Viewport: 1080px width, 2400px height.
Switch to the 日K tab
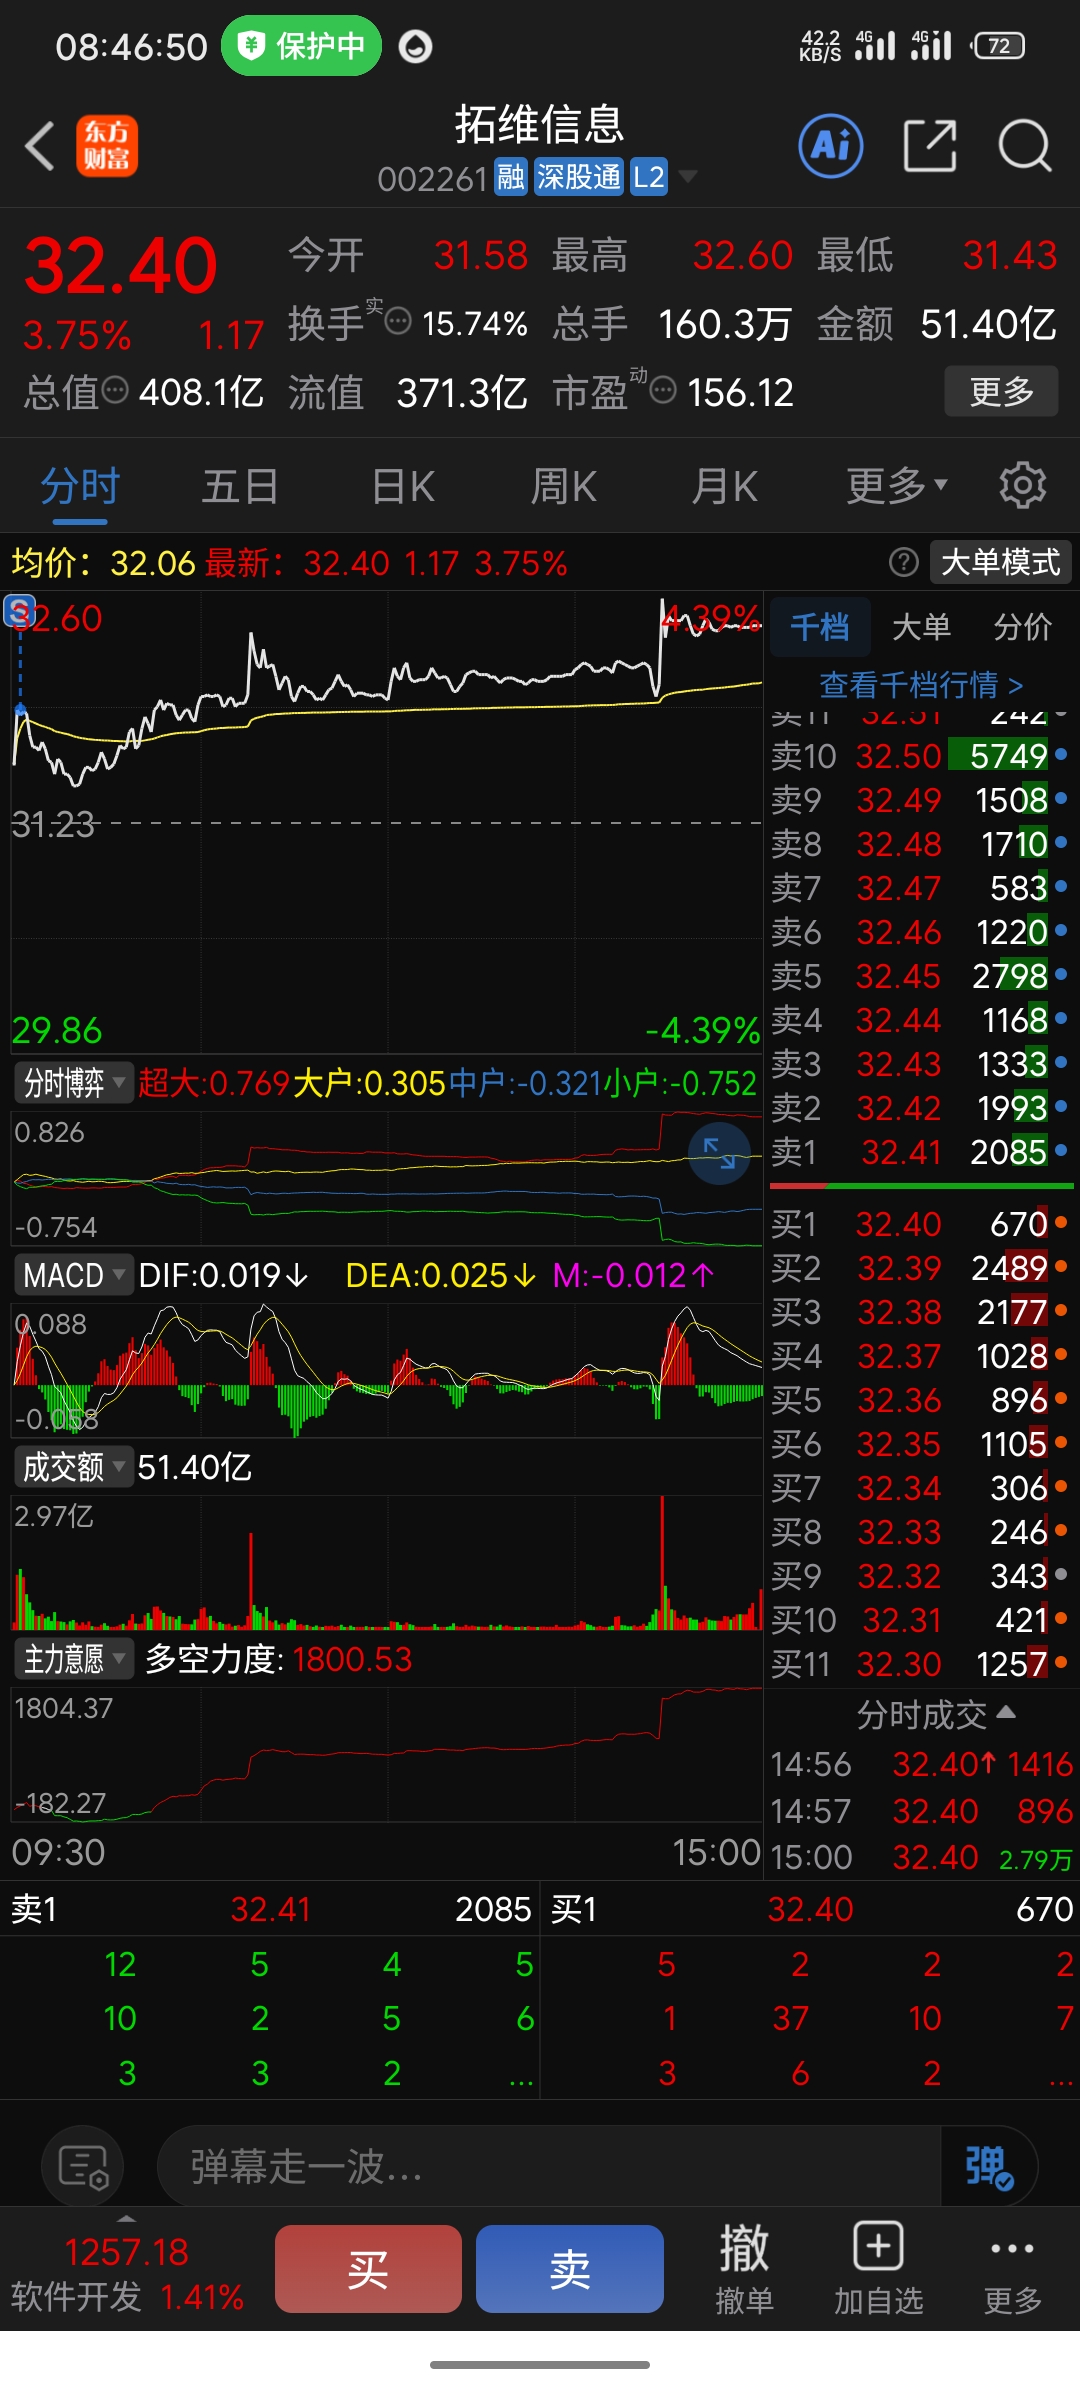pos(403,487)
